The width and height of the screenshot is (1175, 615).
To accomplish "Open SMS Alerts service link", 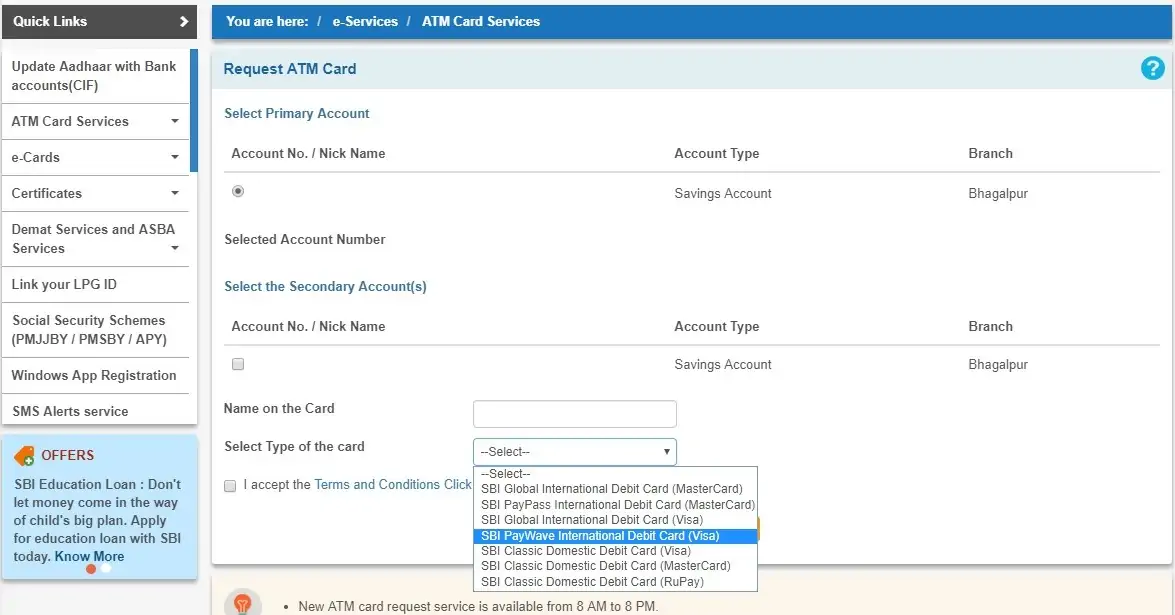I will pos(95,411).
